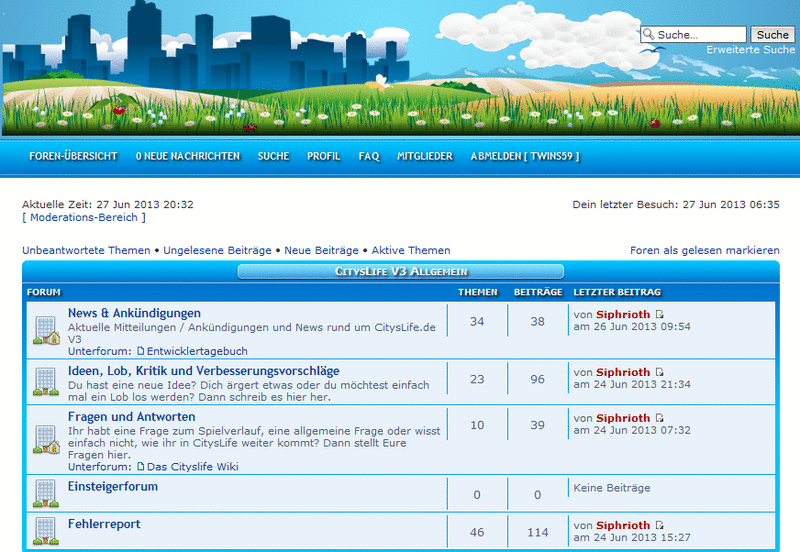
Task: Open the Erweiterte Suche link
Action: pos(750,50)
